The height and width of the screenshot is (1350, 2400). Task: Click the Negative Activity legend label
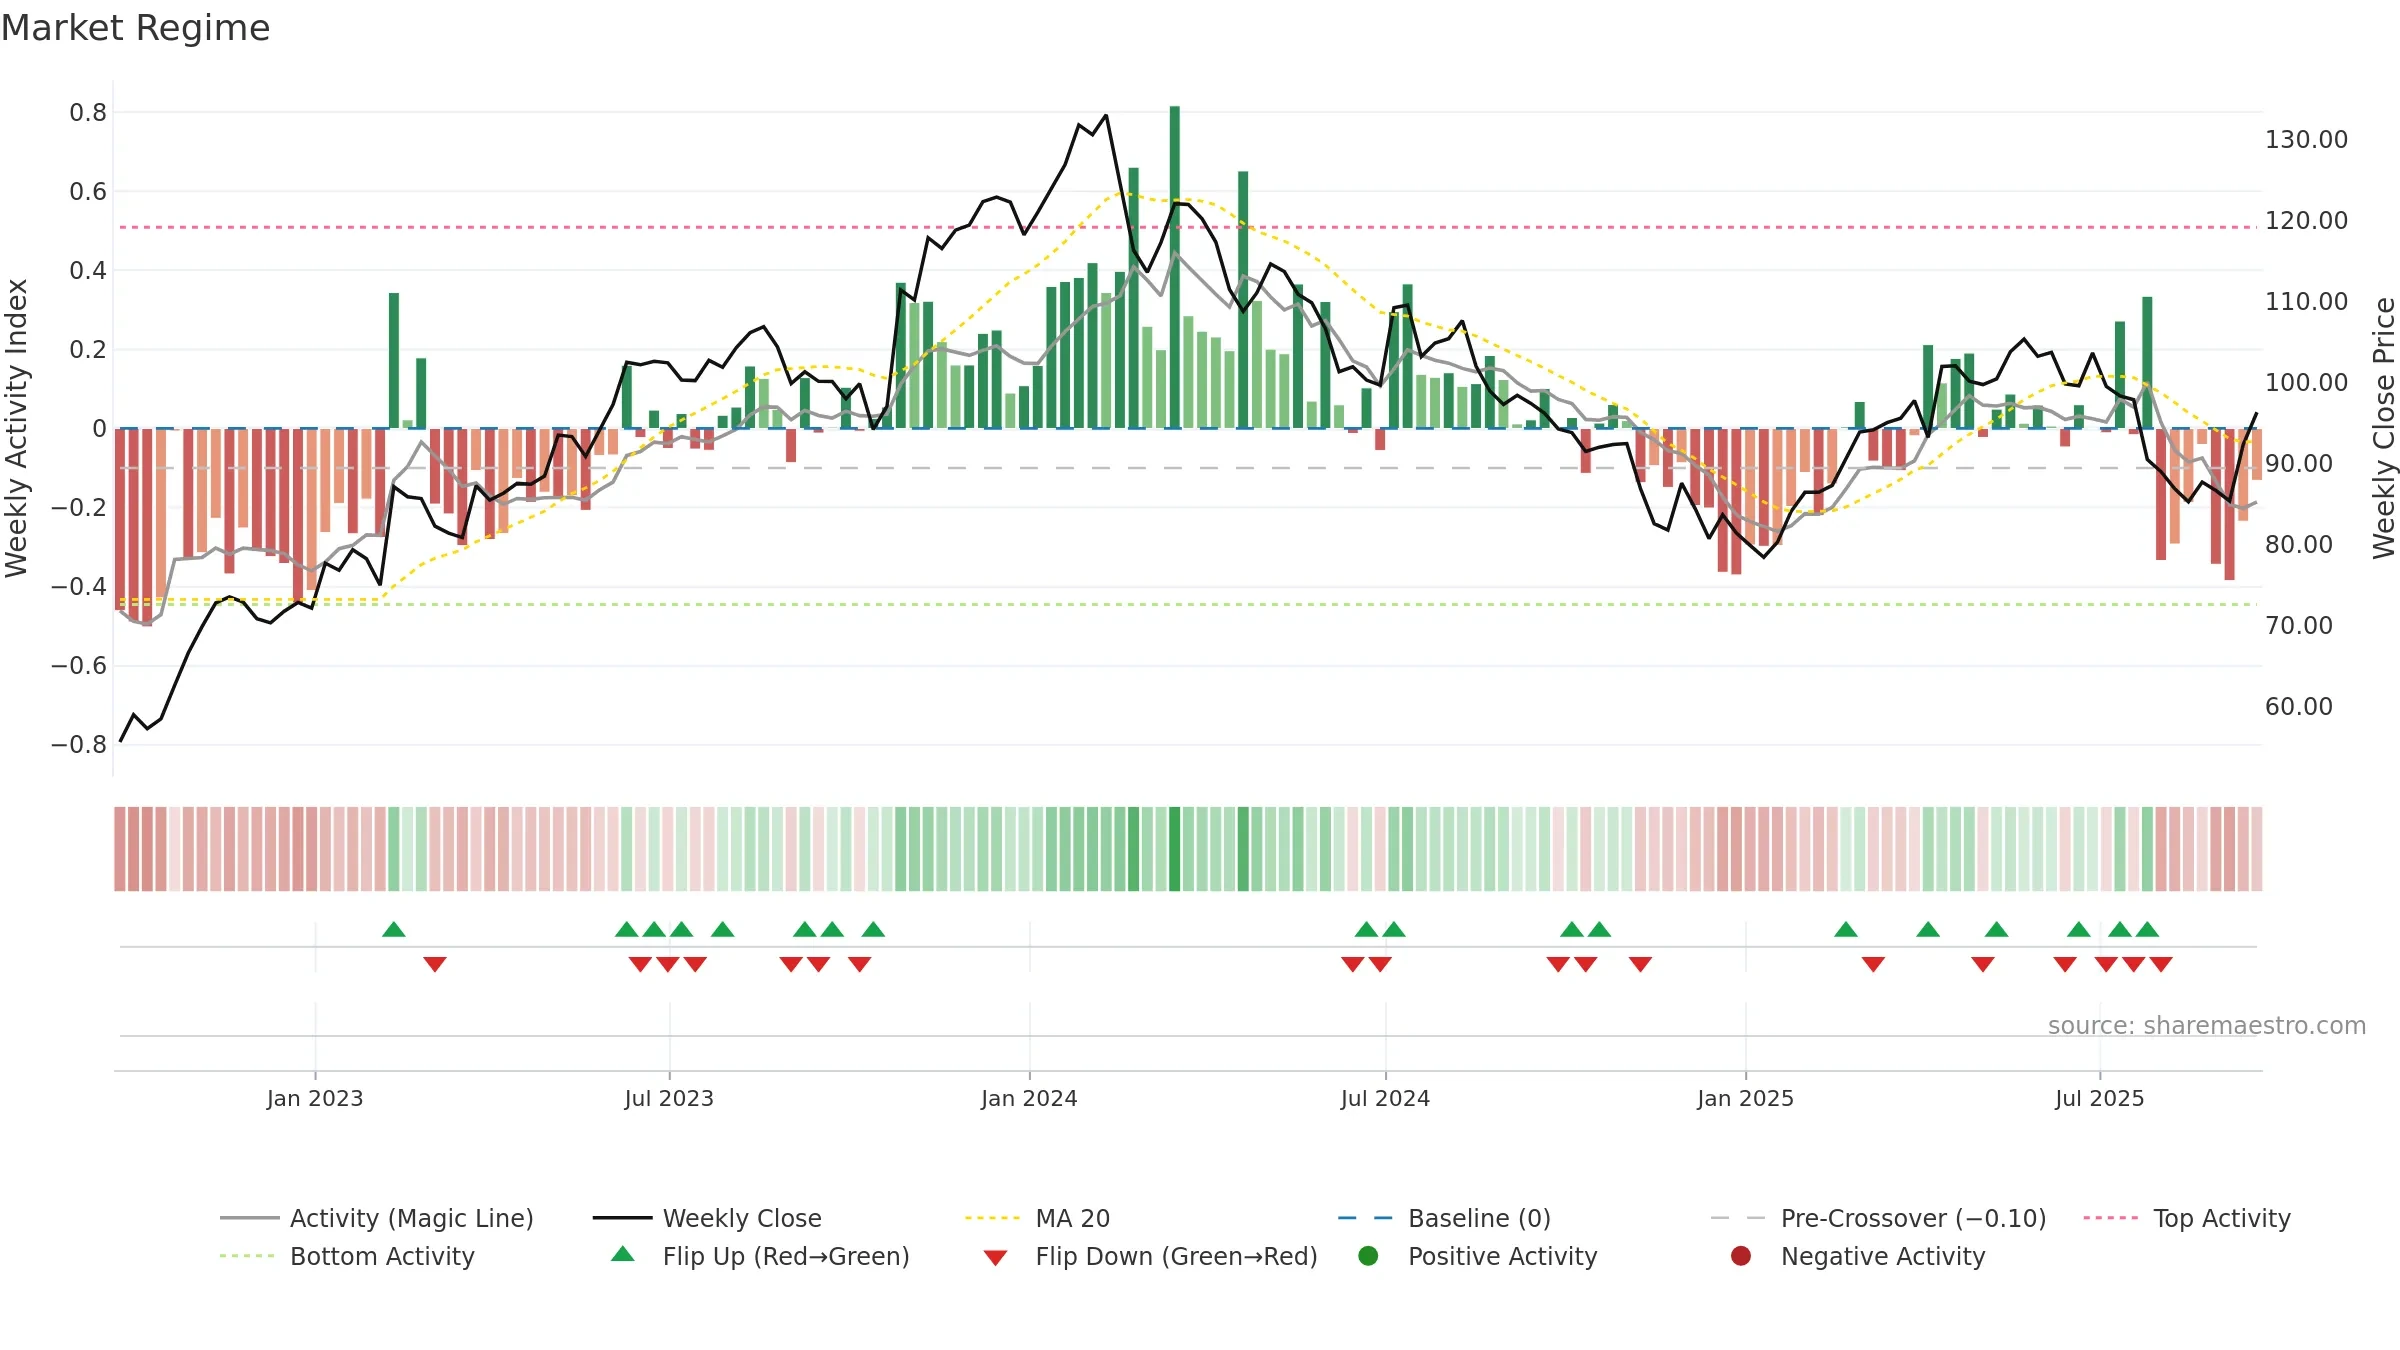[x=1883, y=1256]
